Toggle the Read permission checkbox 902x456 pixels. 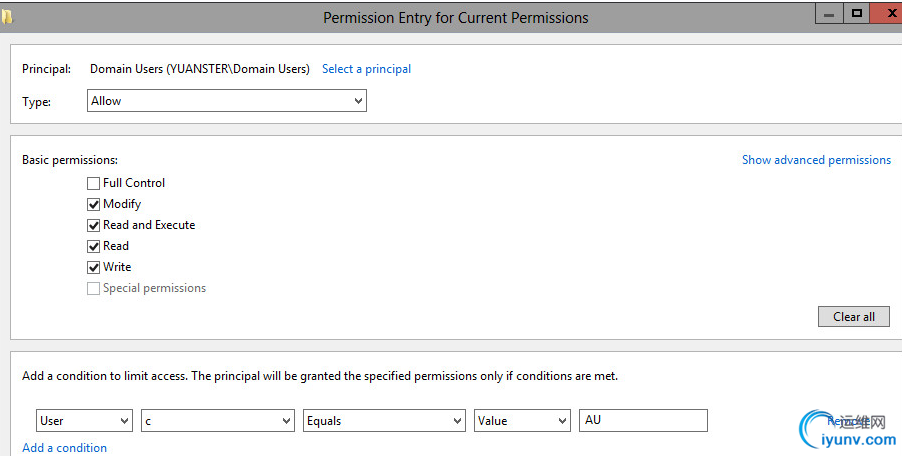(93, 246)
